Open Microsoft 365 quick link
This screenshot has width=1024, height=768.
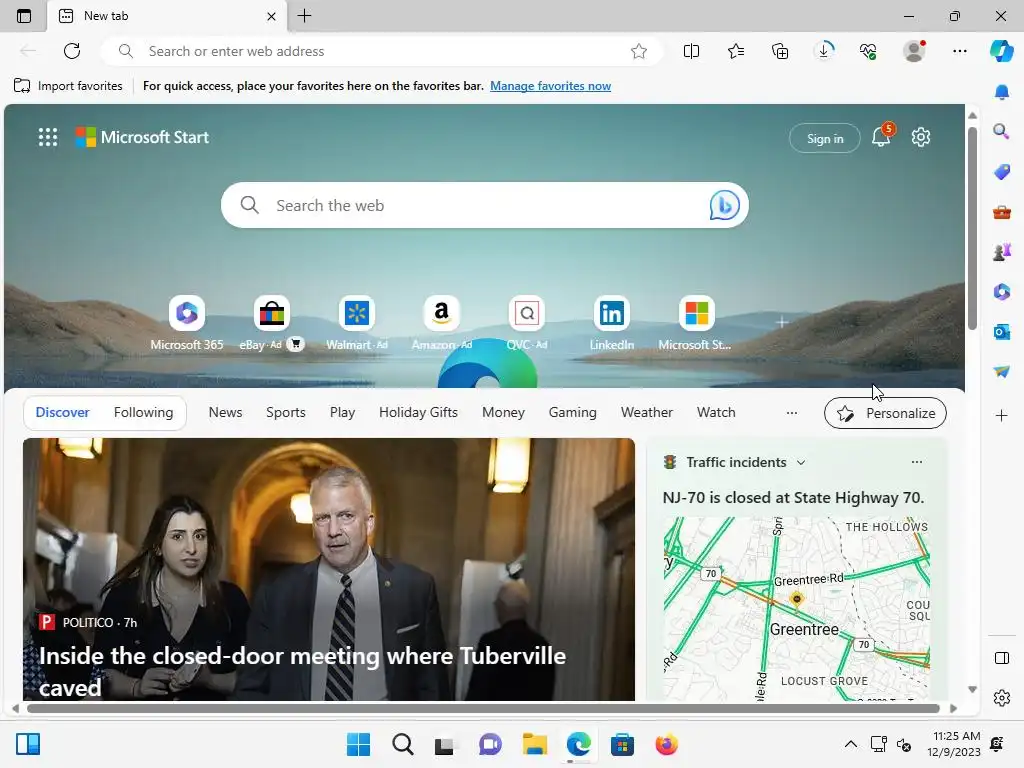[187, 323]
